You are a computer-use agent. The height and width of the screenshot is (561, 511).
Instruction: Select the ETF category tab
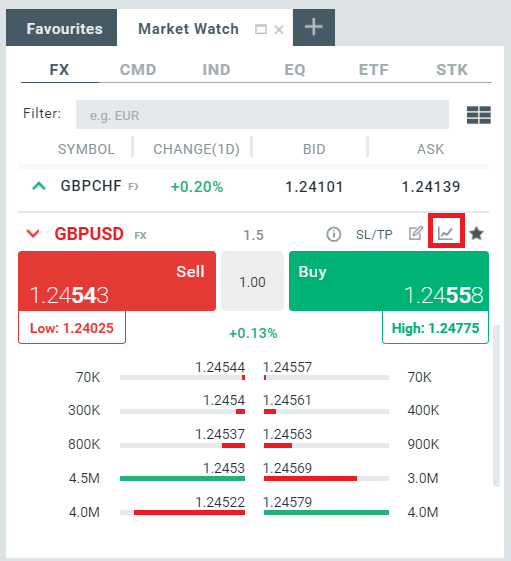pyautogui.click(x=373, y=70)
